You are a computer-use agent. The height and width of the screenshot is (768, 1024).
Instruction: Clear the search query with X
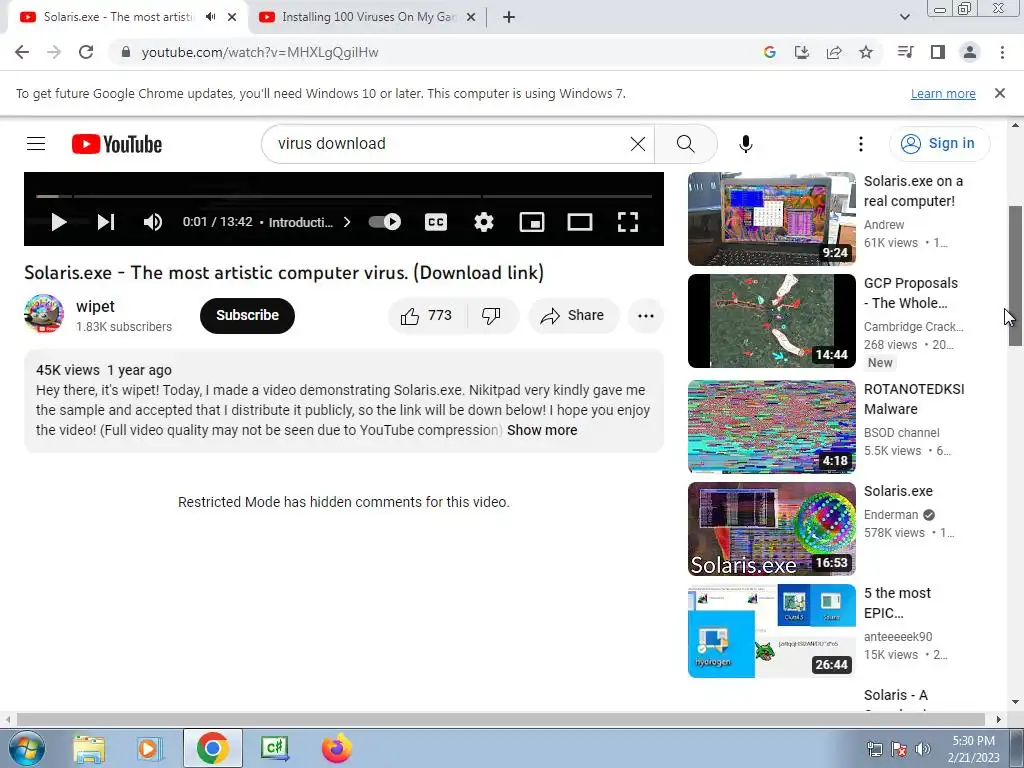click(638, 144)
